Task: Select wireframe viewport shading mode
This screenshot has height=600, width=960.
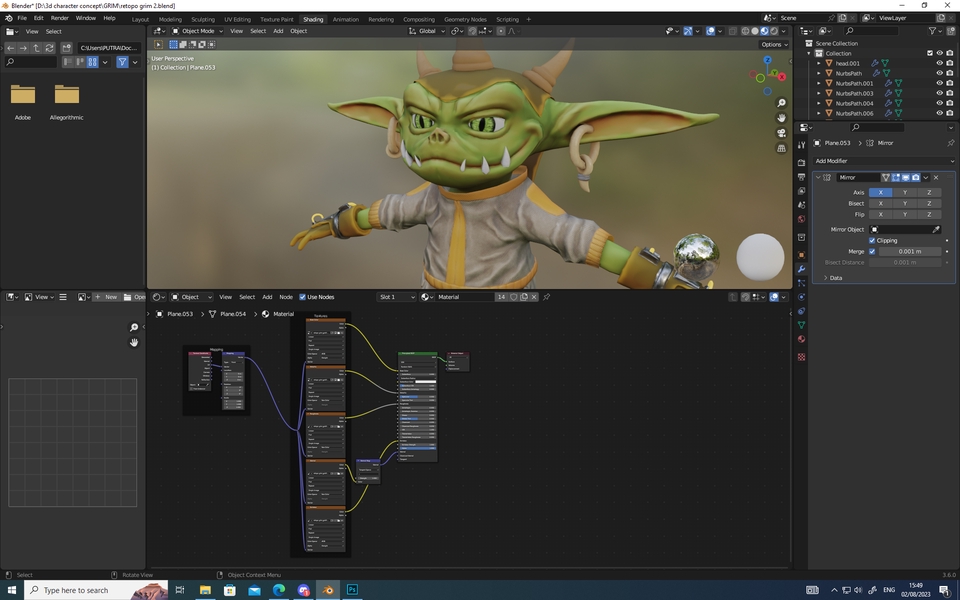Action: click(x=745, y=31)
